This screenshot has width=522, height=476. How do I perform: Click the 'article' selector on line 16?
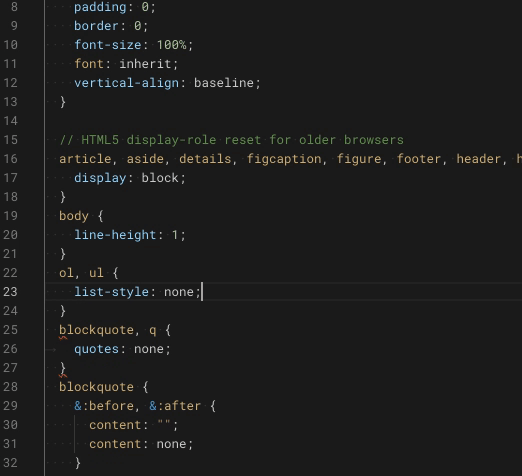coord(85,159)
